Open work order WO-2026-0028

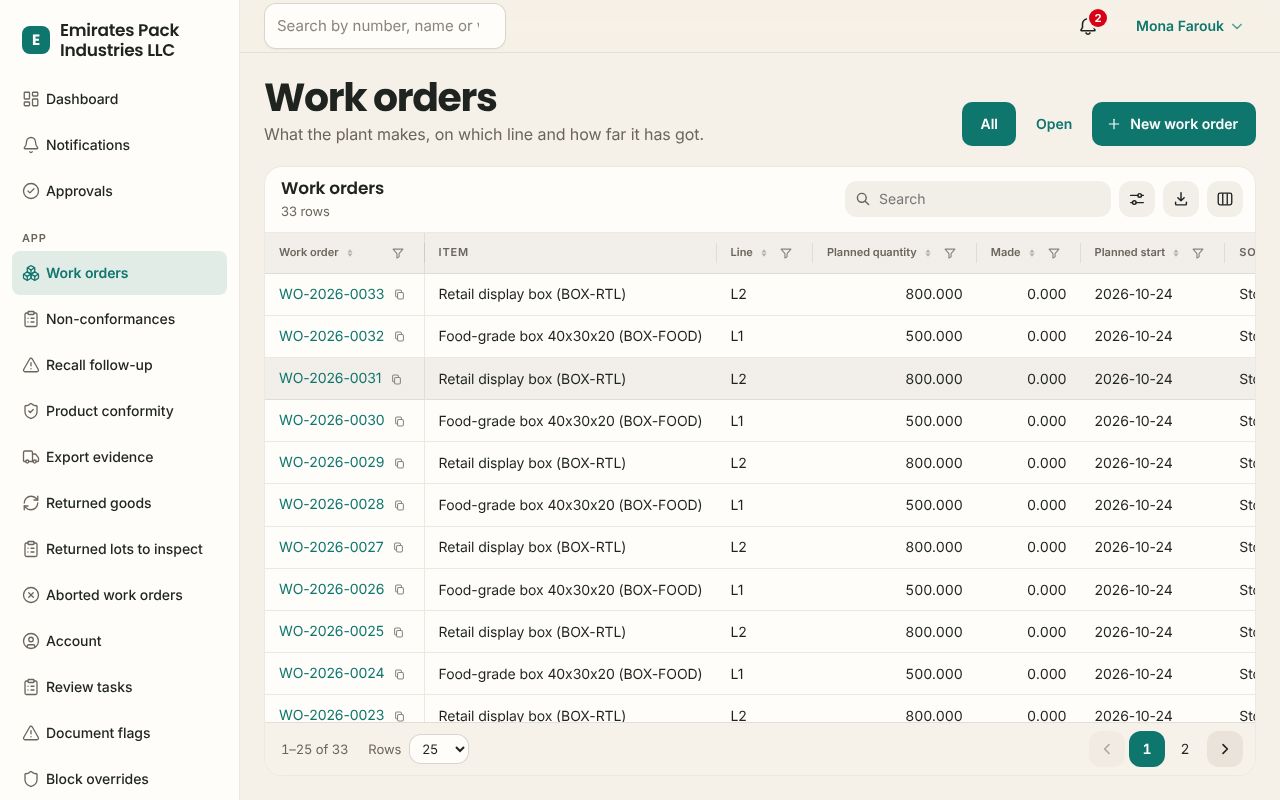point(331,504)
